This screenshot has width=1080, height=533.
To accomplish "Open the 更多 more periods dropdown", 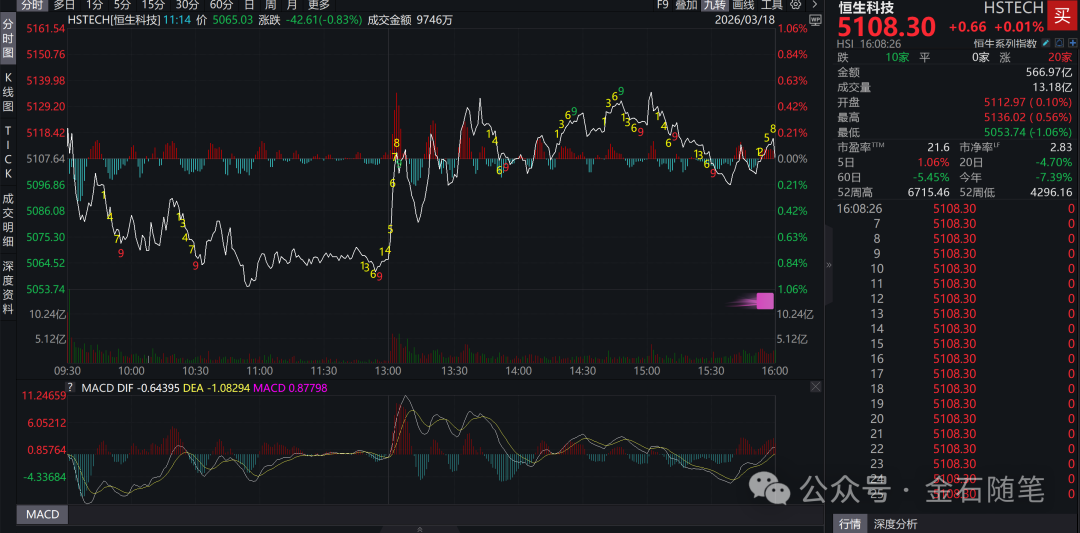I will (320, 5).
